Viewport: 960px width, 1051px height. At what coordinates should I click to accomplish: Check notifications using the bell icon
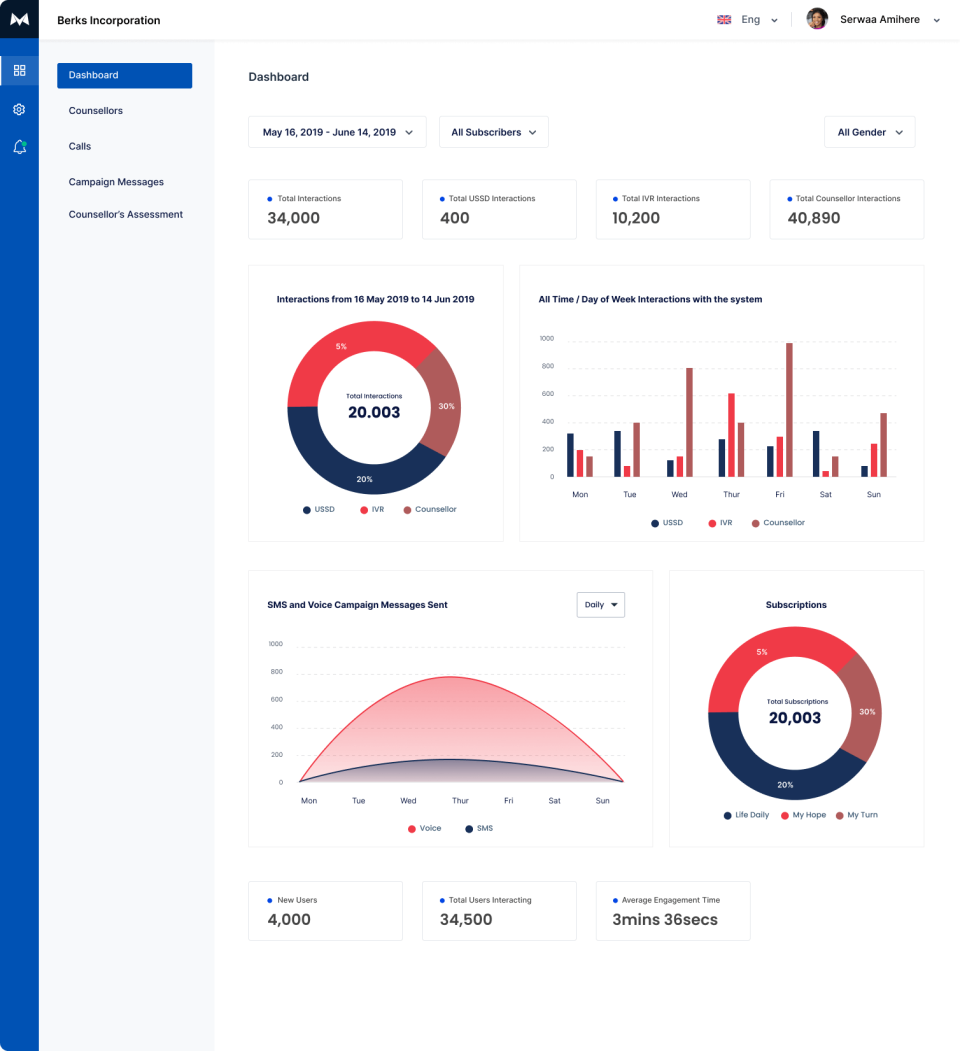(19, 146)
